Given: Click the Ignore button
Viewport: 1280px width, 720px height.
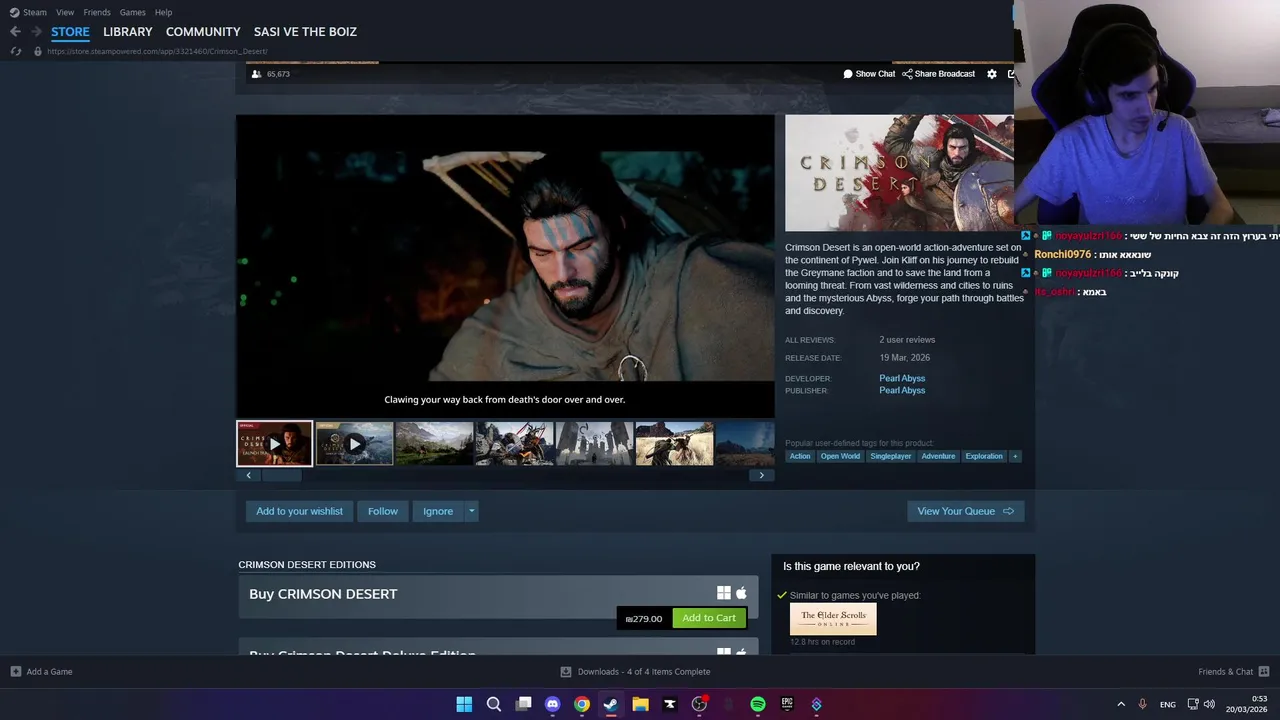Looking at the screenshot, I should pyautogui.click(x=438, y=511).
